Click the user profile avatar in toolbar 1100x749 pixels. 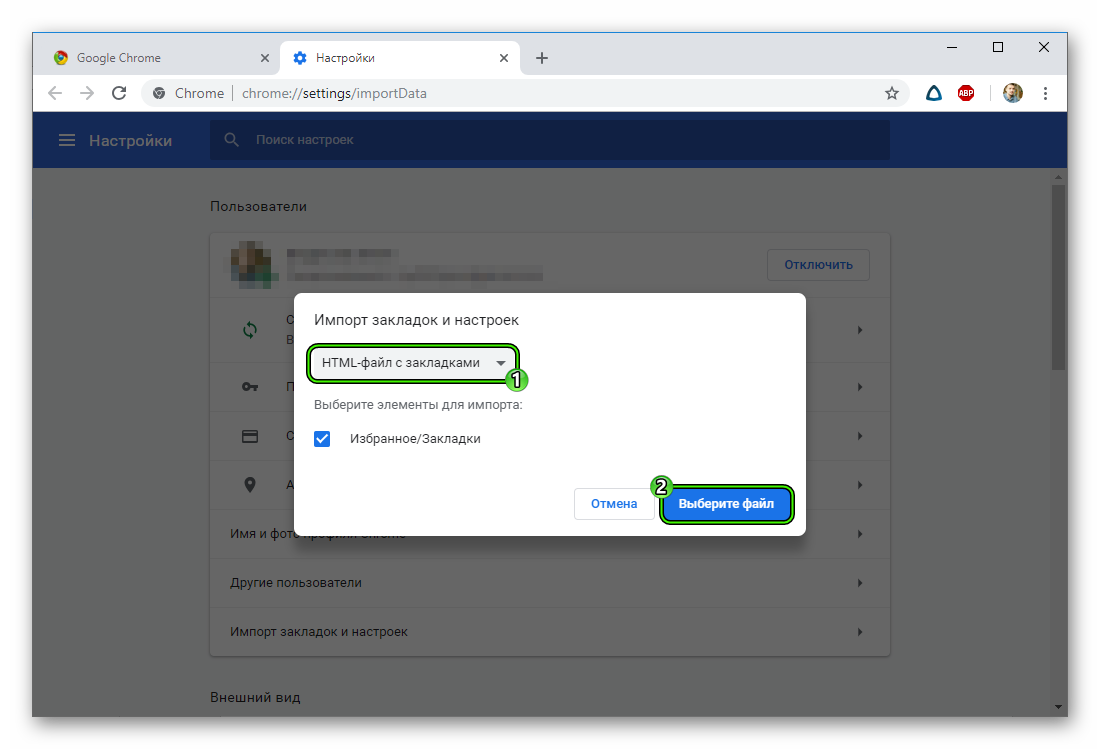[x=1013, y=93]
